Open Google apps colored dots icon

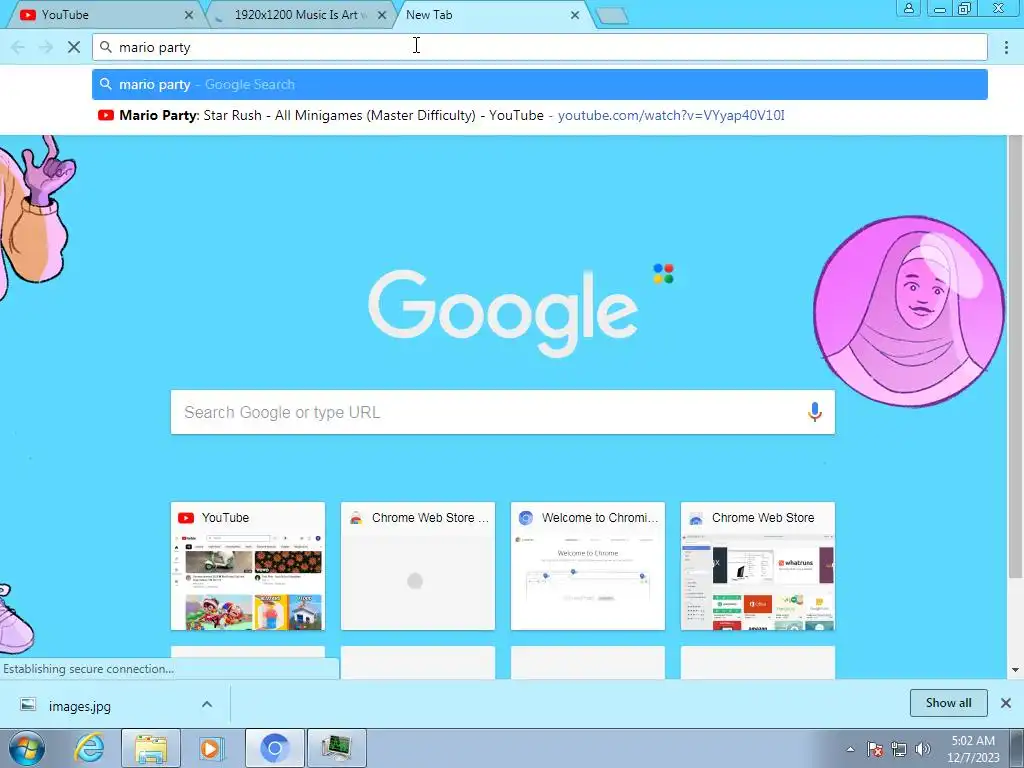[664, 274]
